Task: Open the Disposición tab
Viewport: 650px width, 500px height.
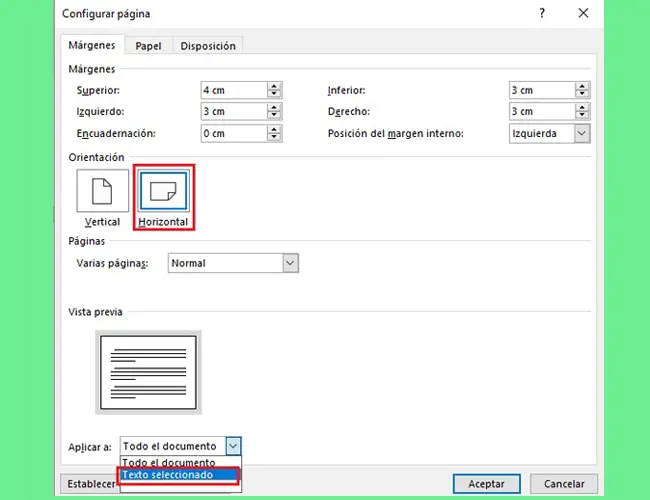Action: click(208, 46)
